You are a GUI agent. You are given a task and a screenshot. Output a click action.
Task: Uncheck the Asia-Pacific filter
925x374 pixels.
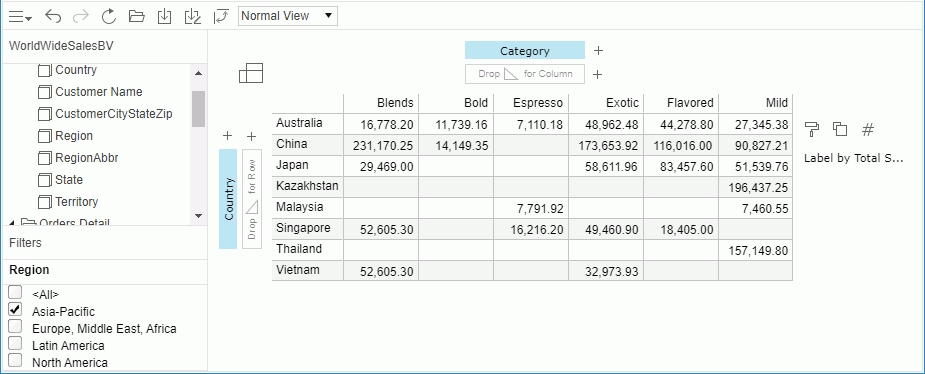tap(16, 309)
